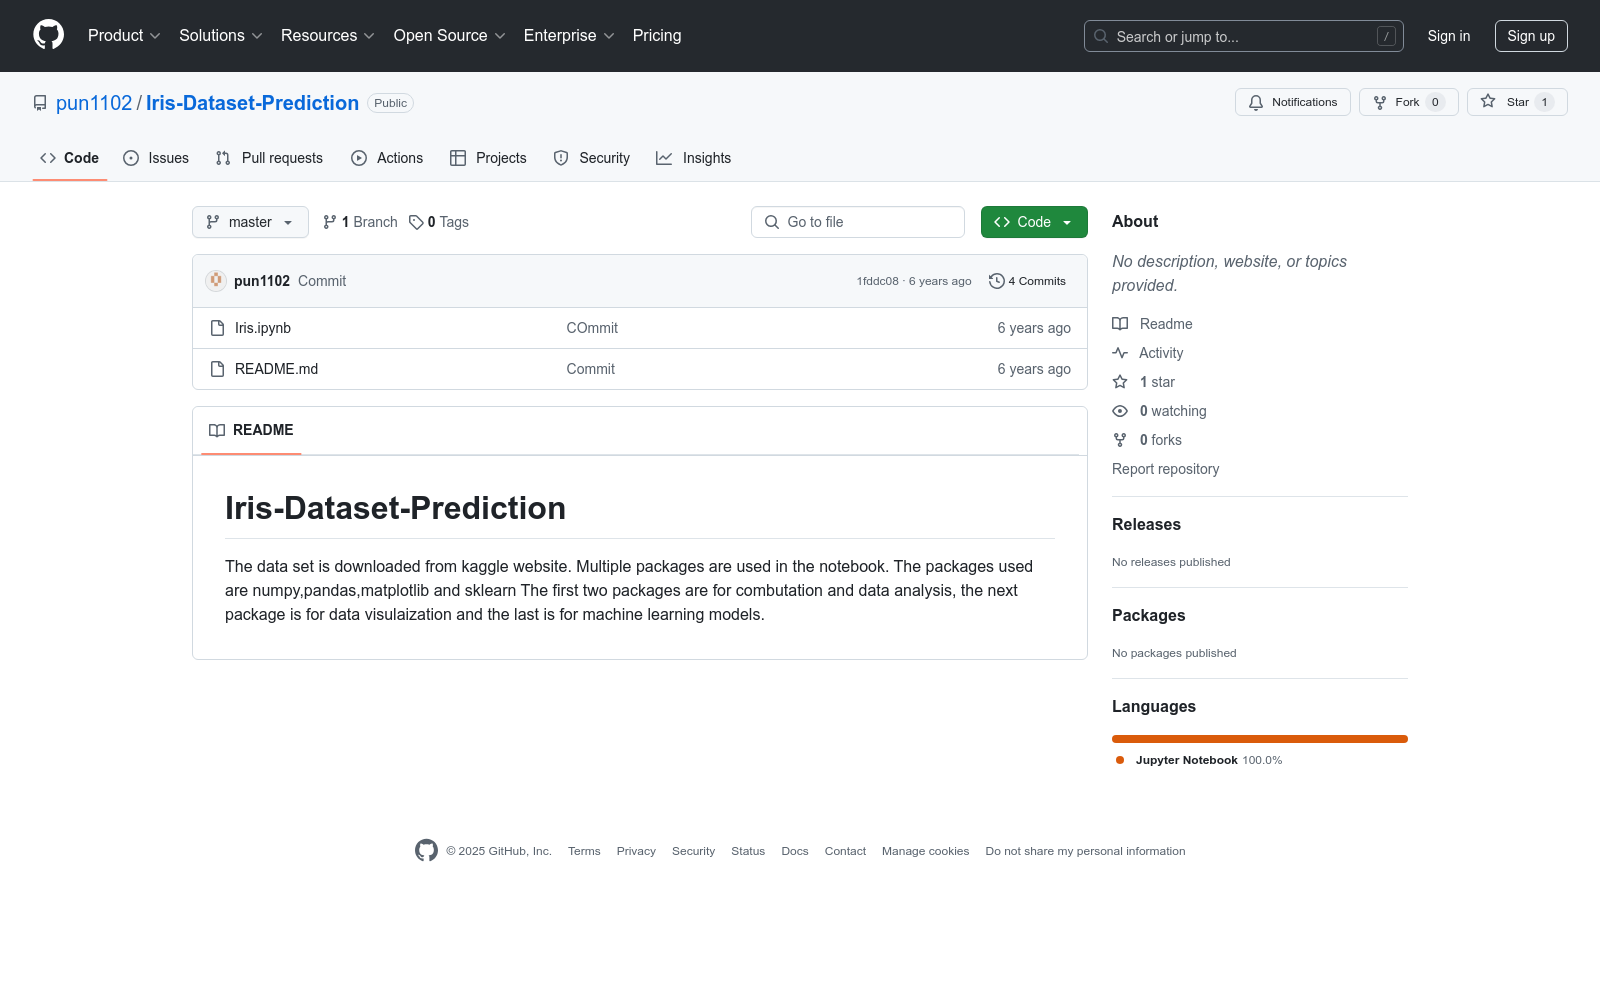Click the history clock icon beside 4 Commits
This screenshot has width=1600, height=1000.
point(996,281)
